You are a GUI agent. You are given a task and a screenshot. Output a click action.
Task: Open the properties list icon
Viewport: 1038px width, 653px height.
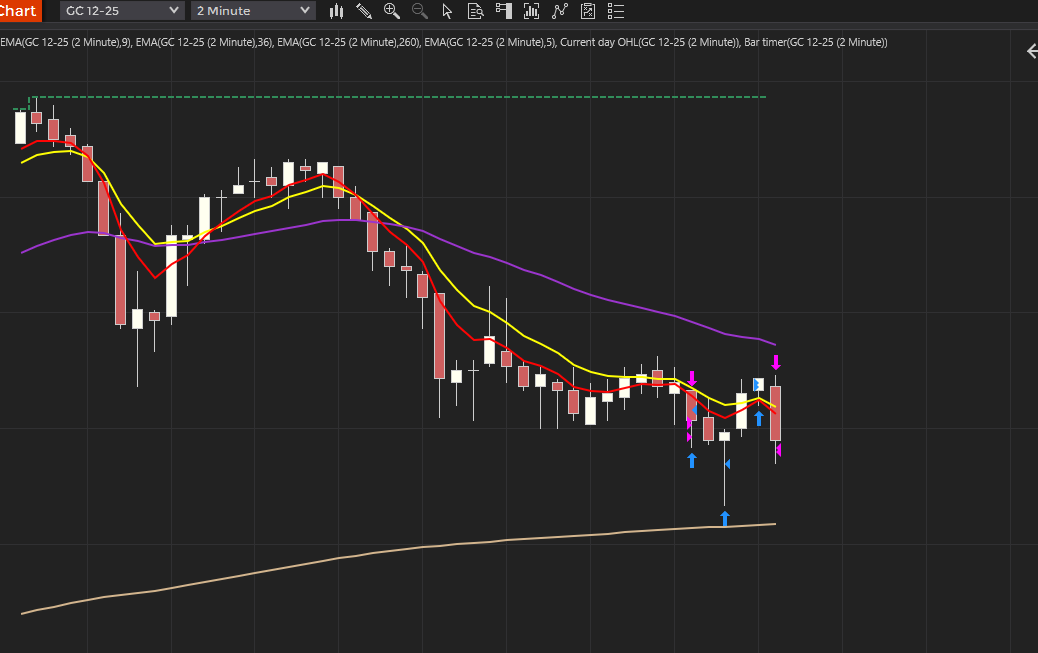pyautogui.click(x=616, y=11)
